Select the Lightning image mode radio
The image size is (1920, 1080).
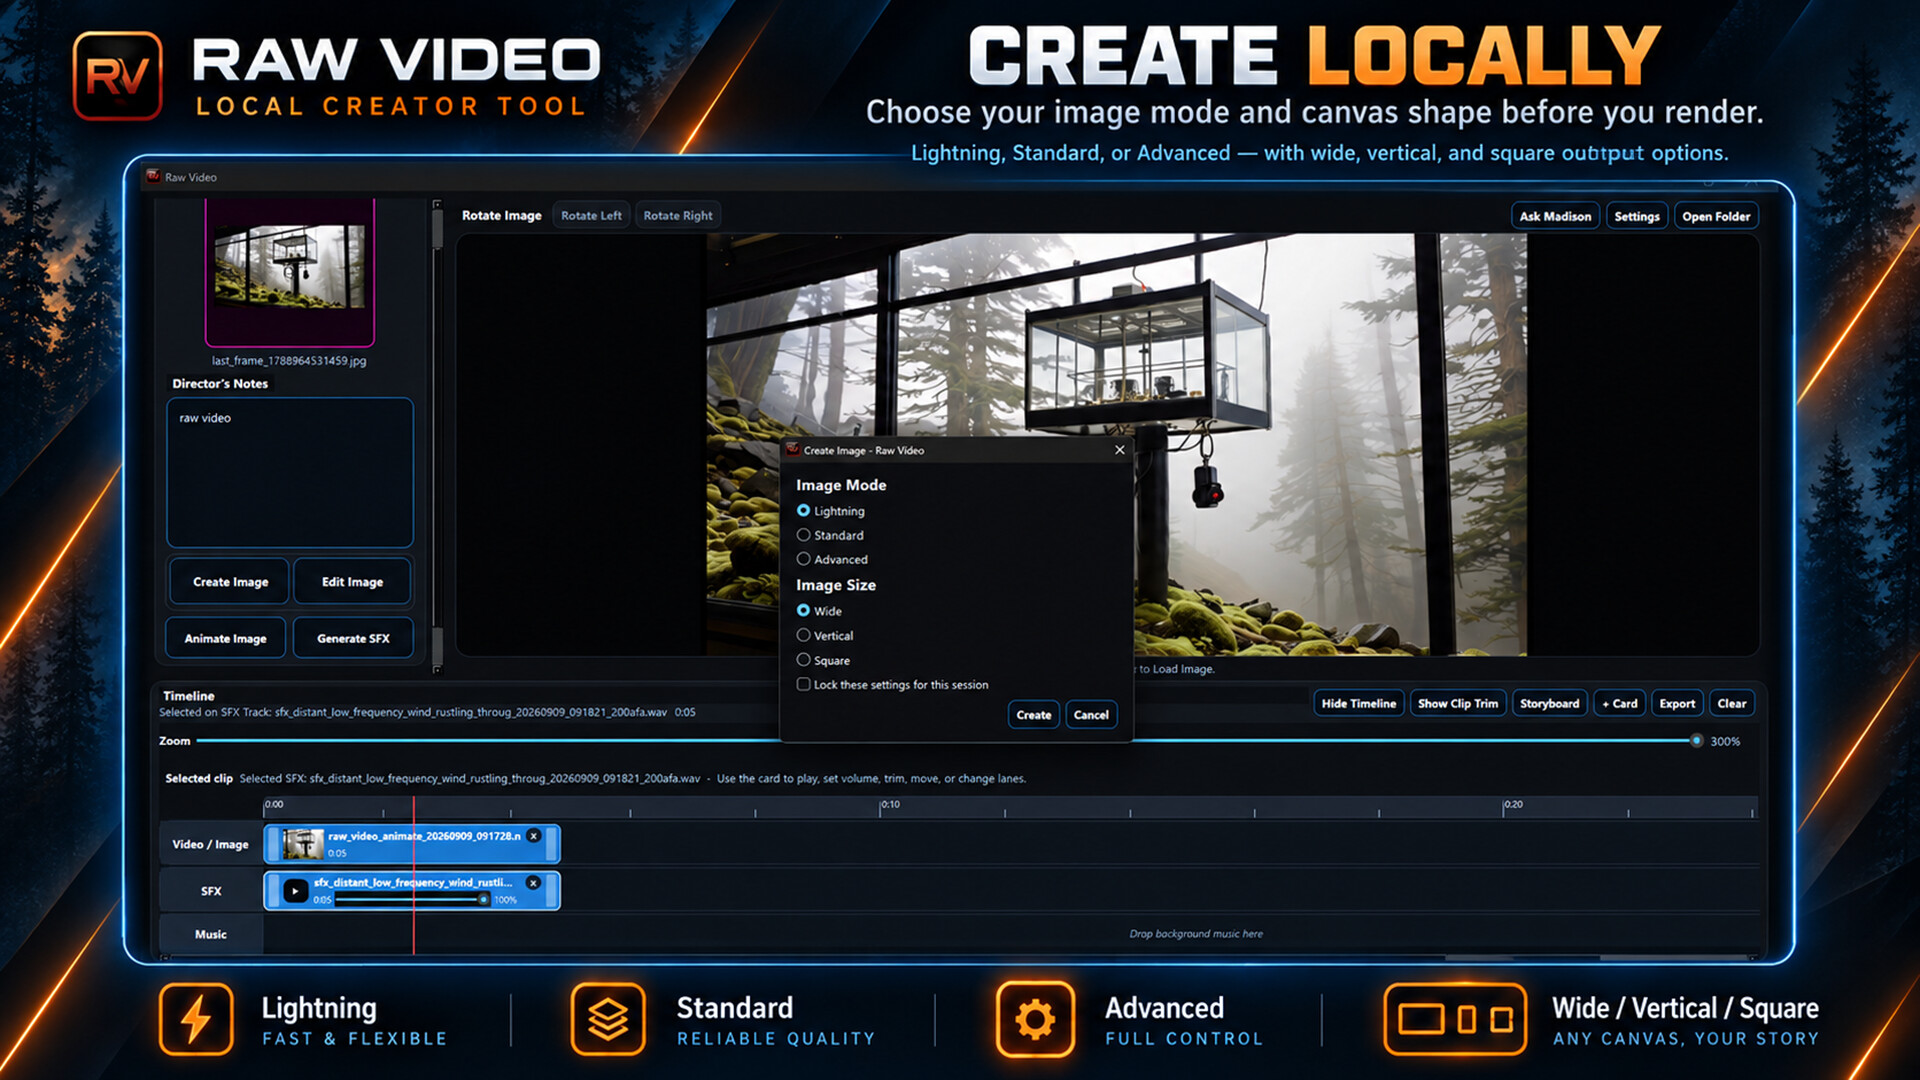[x=803, y=511]
